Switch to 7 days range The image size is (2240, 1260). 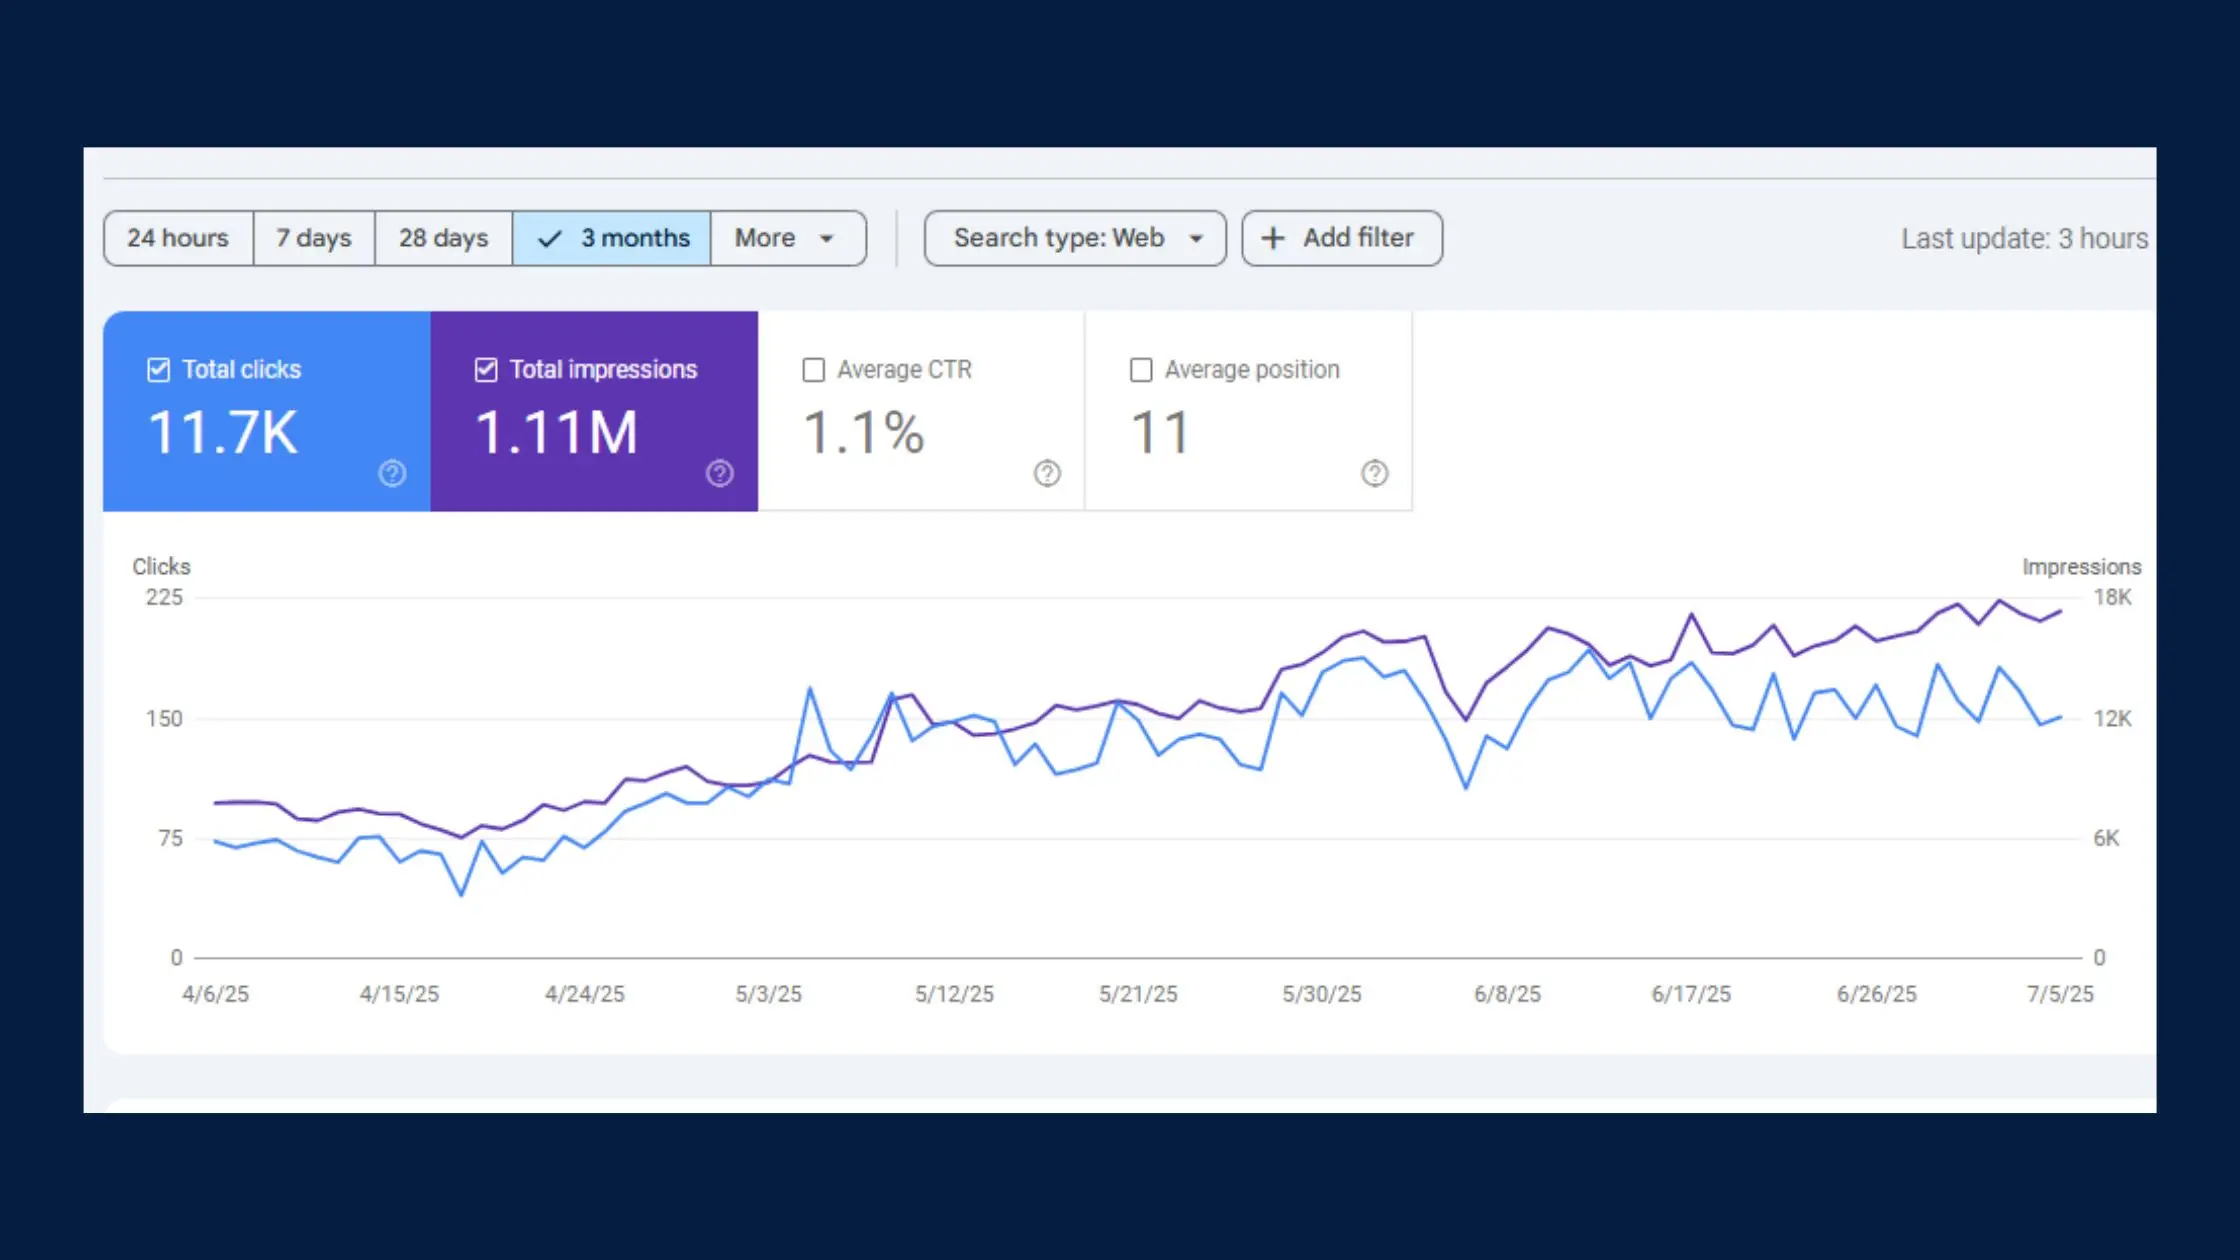tap(314, 238)
